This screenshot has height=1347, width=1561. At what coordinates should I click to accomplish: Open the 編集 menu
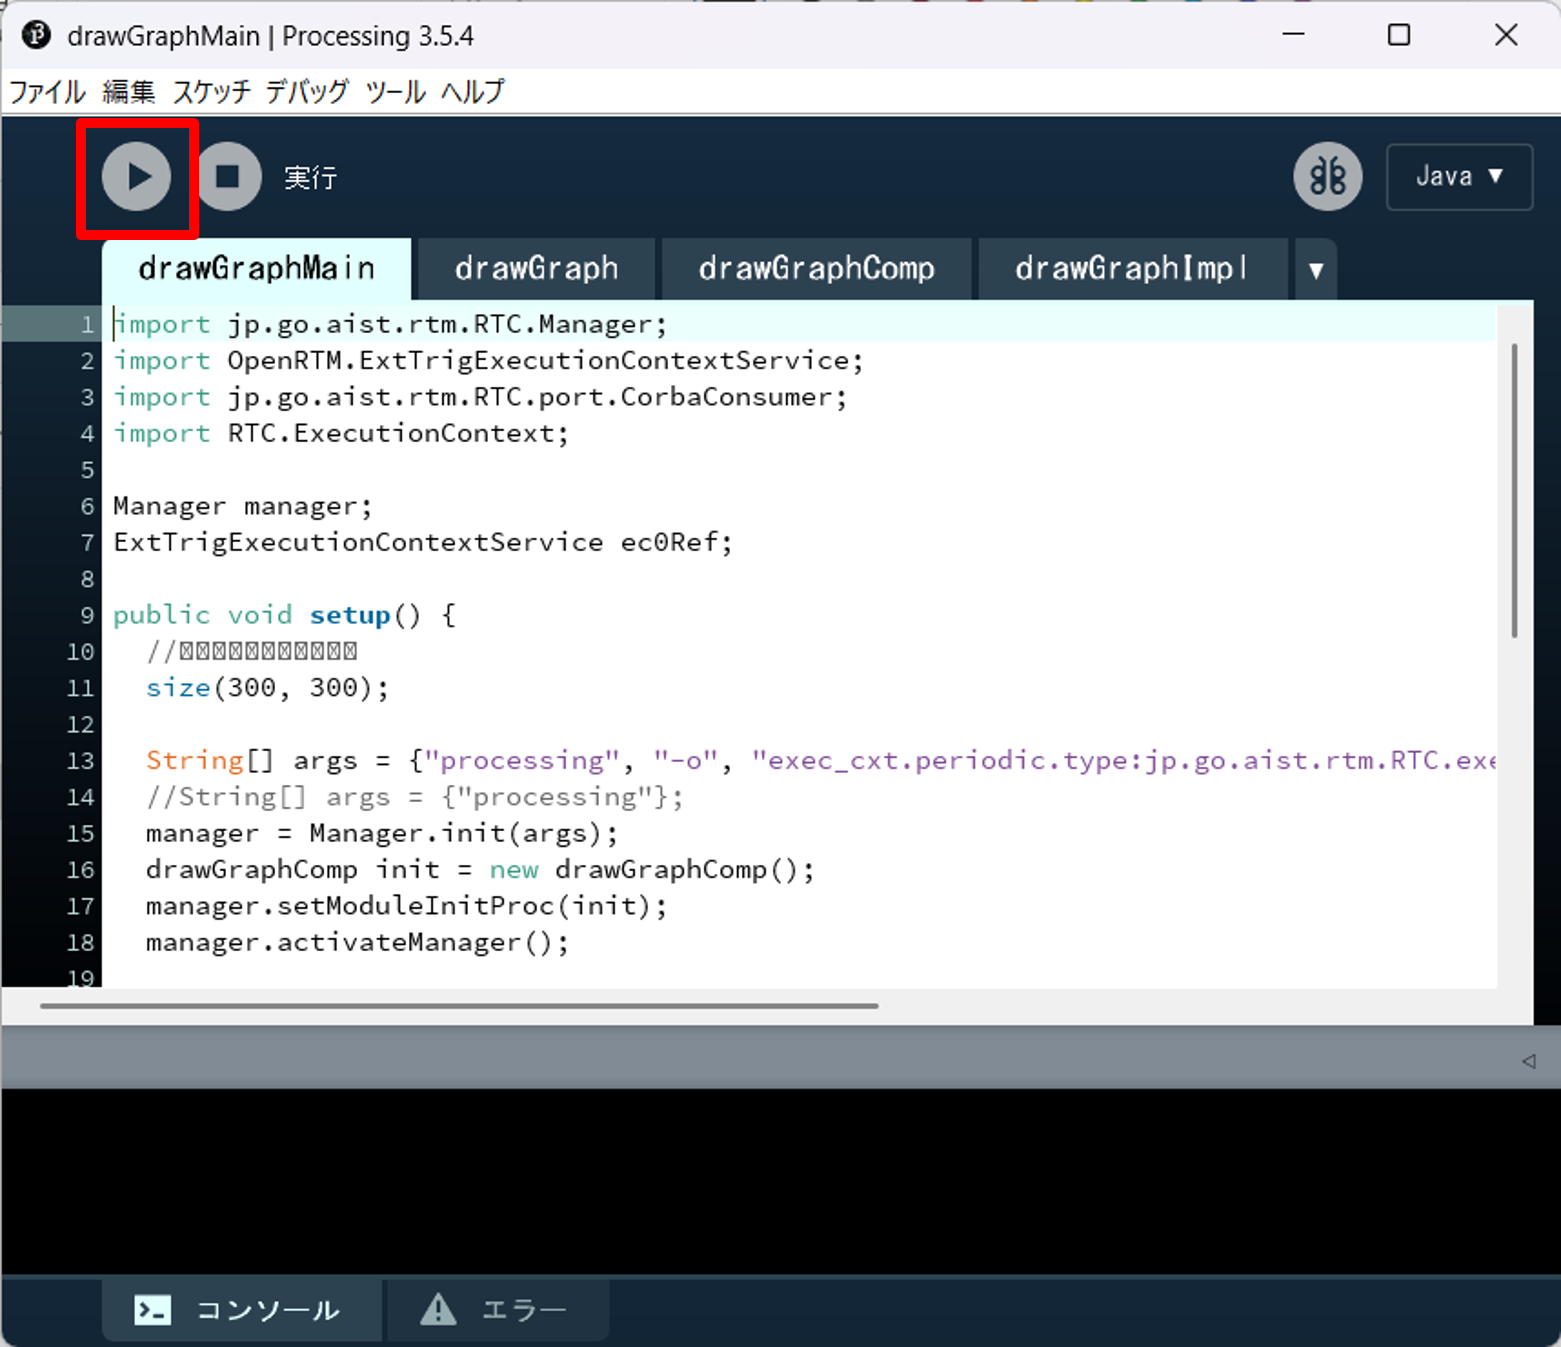pos(128,92)
